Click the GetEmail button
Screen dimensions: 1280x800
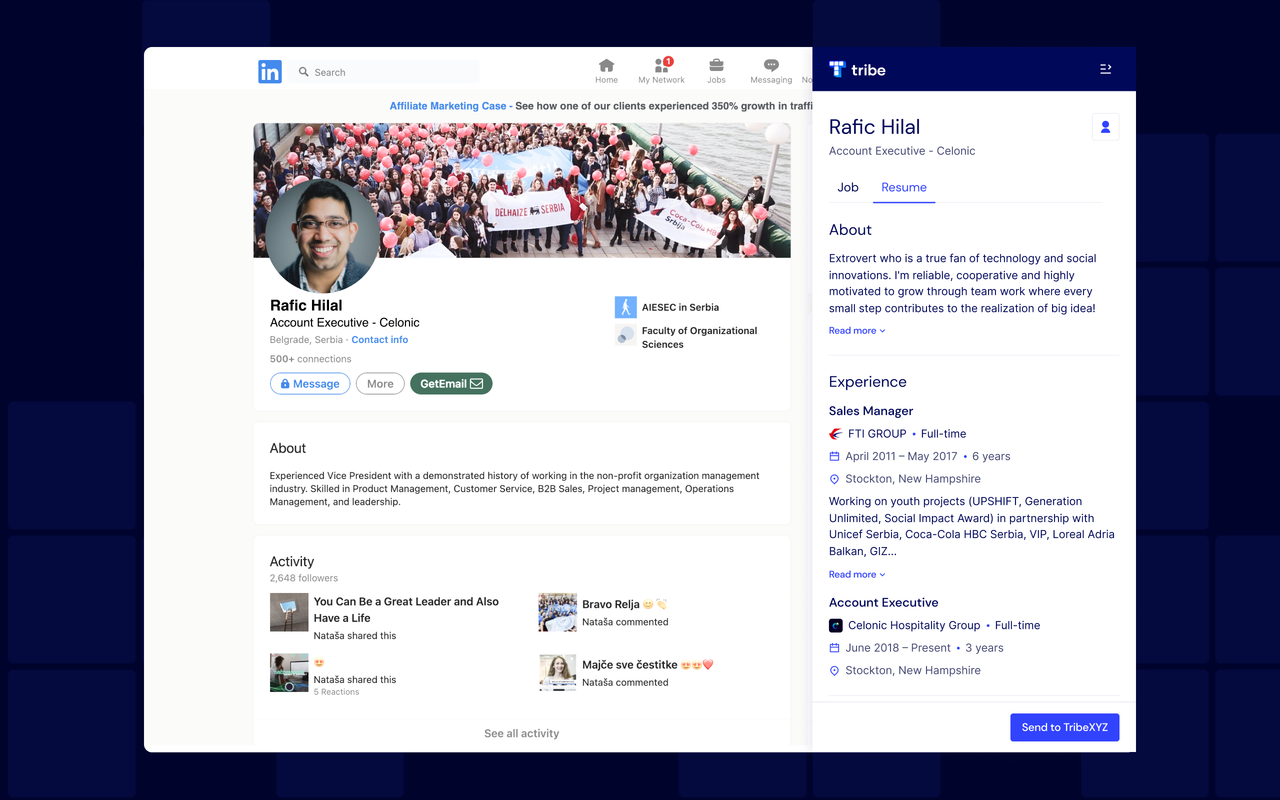(x=451, y=383)
